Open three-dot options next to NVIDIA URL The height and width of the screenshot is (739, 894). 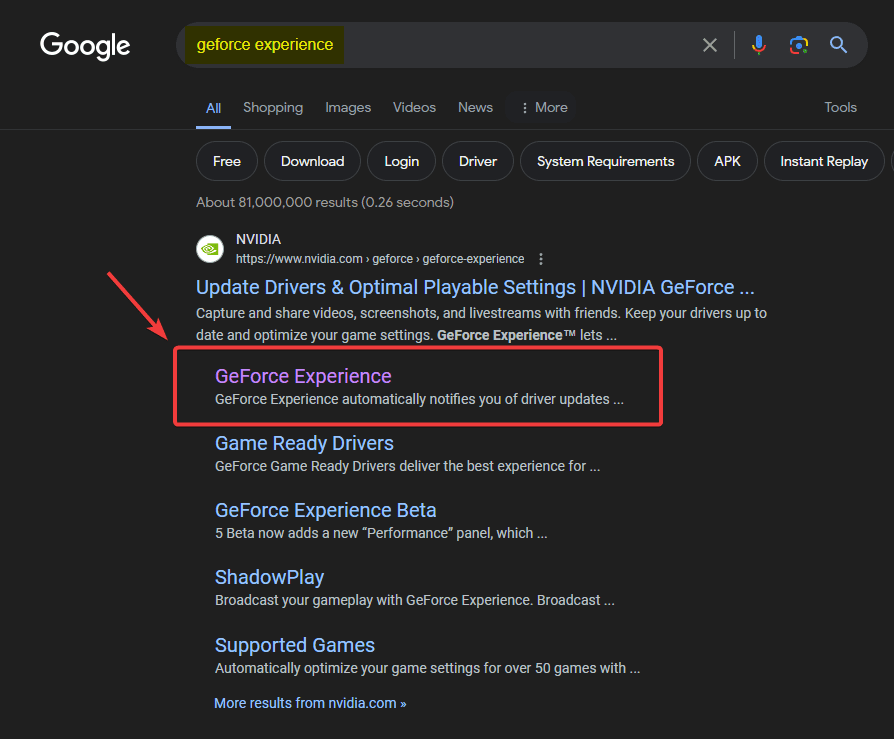541,258
